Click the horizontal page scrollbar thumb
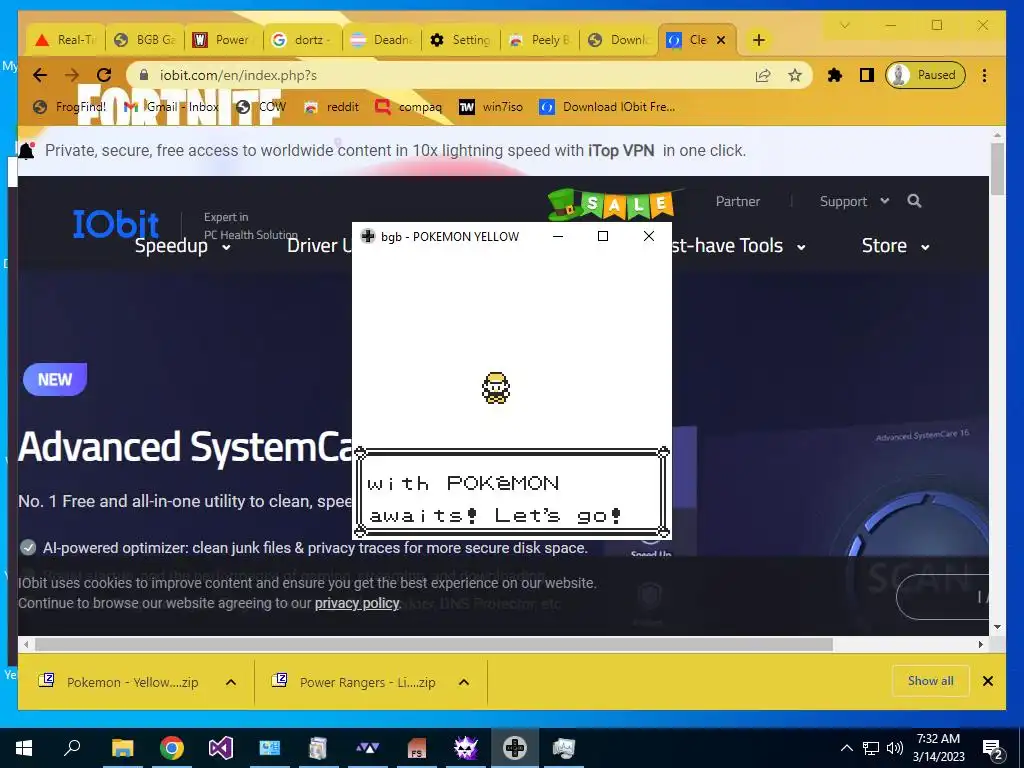 [x=434, y=645]
